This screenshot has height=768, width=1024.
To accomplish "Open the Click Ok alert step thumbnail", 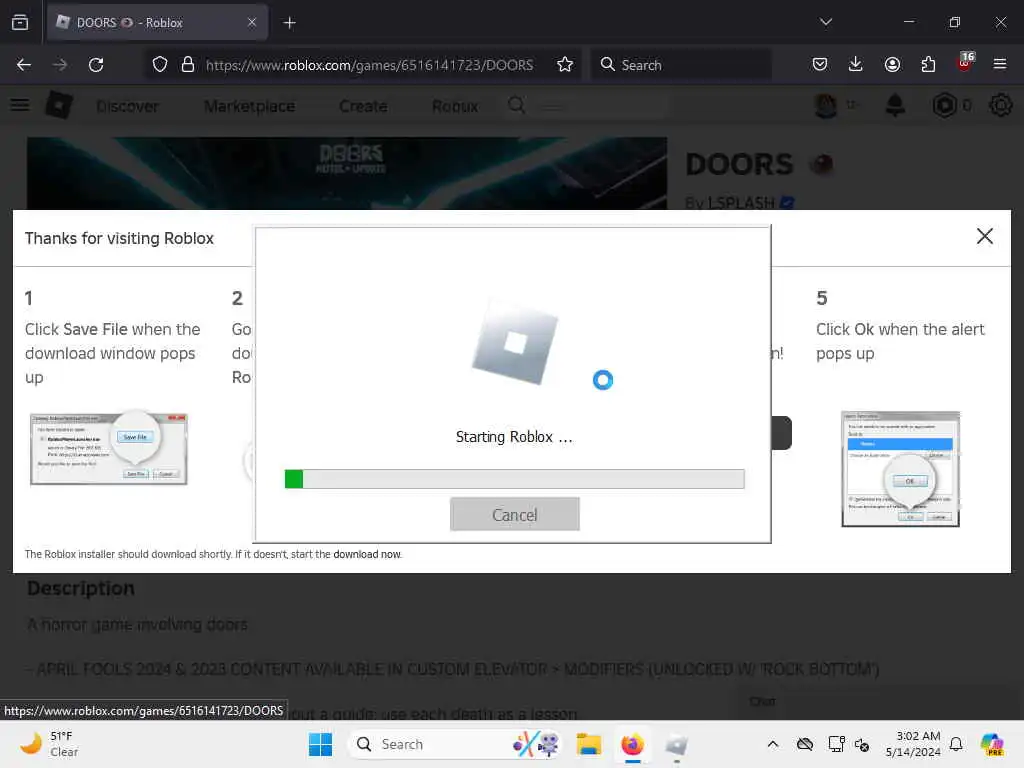I will pos(901,469).
